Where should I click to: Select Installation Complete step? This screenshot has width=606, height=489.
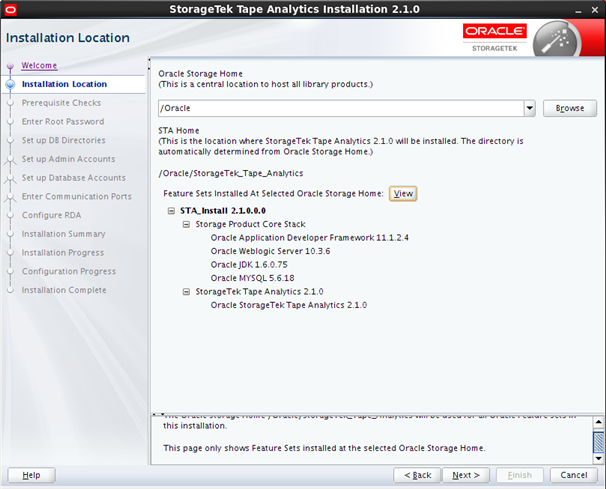[x=64, y=290]
